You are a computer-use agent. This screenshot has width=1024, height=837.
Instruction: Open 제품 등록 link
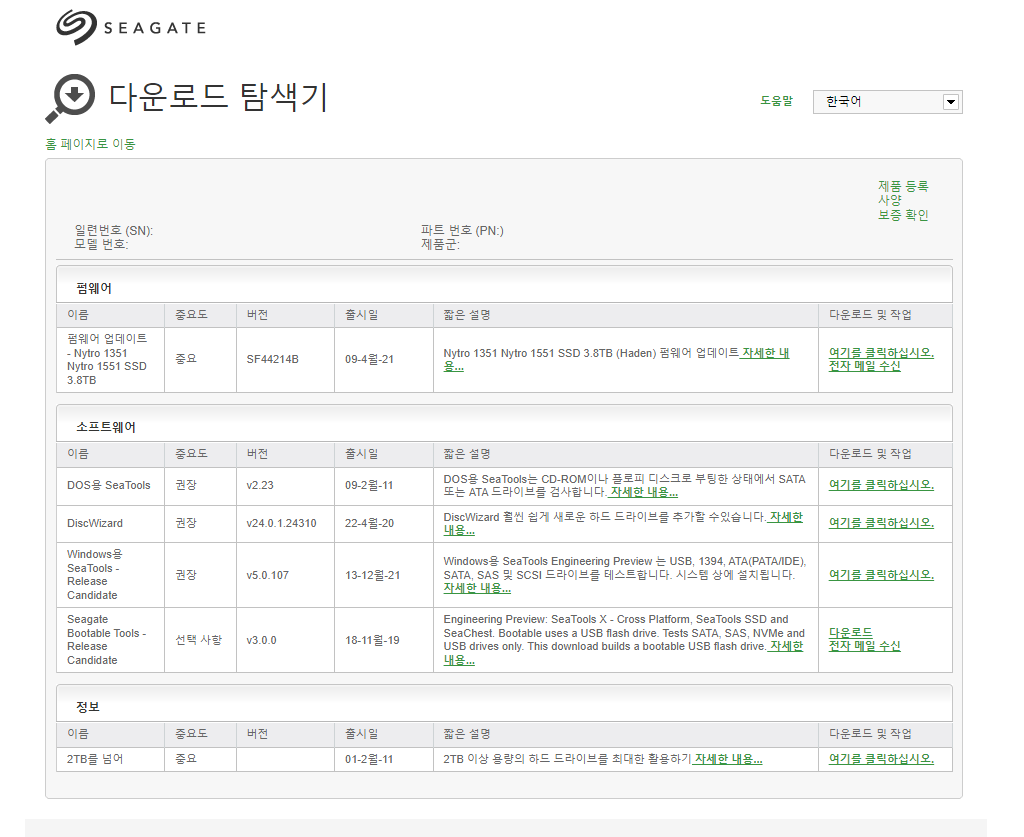pos(903,186)
